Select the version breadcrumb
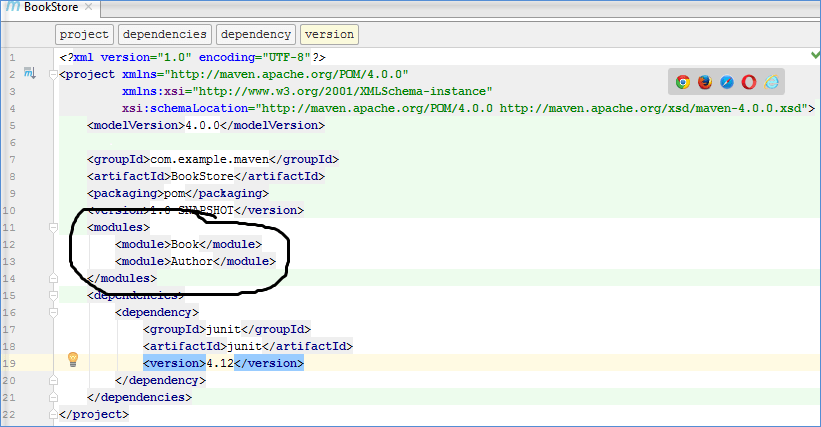The width and height of the screenshot is (821, 427). click(x=329, y=34)
